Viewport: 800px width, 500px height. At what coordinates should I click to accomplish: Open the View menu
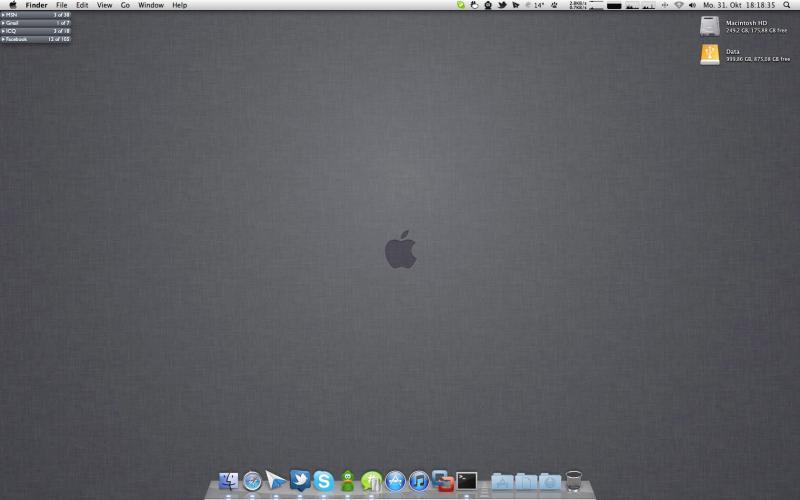105,5
